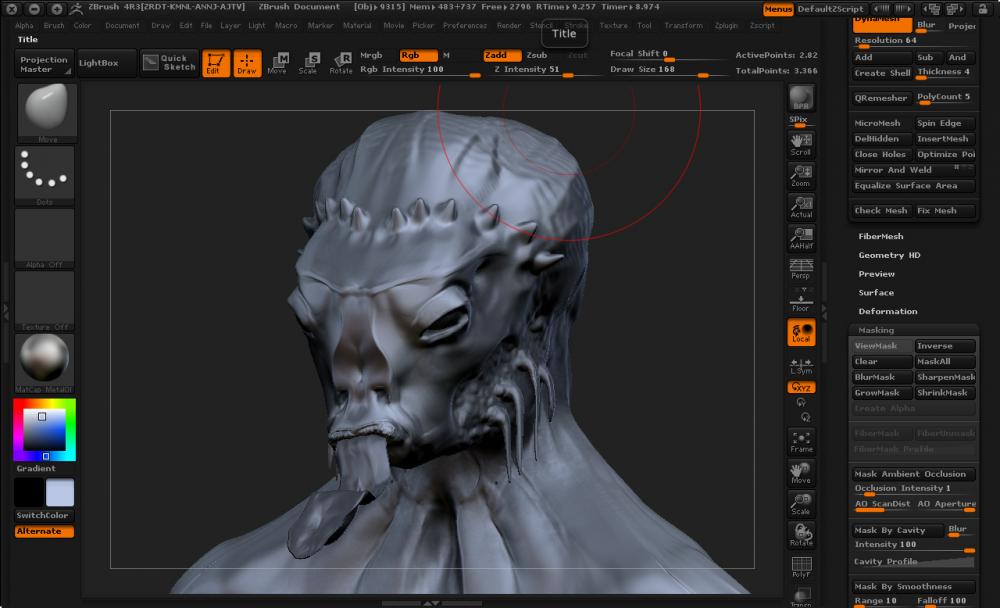The height and width of the screenshot is (608, 1000).
Task: Expand the Geometry HD section
Action: [x=889, y=255]
